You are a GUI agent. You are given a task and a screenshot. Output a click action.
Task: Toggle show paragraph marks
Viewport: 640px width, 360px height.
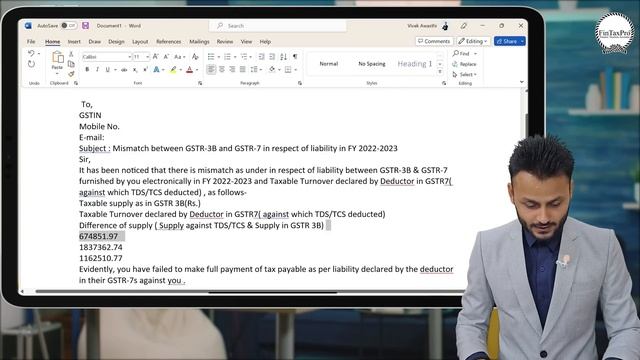pyautogui.click(x=295, y=57)
